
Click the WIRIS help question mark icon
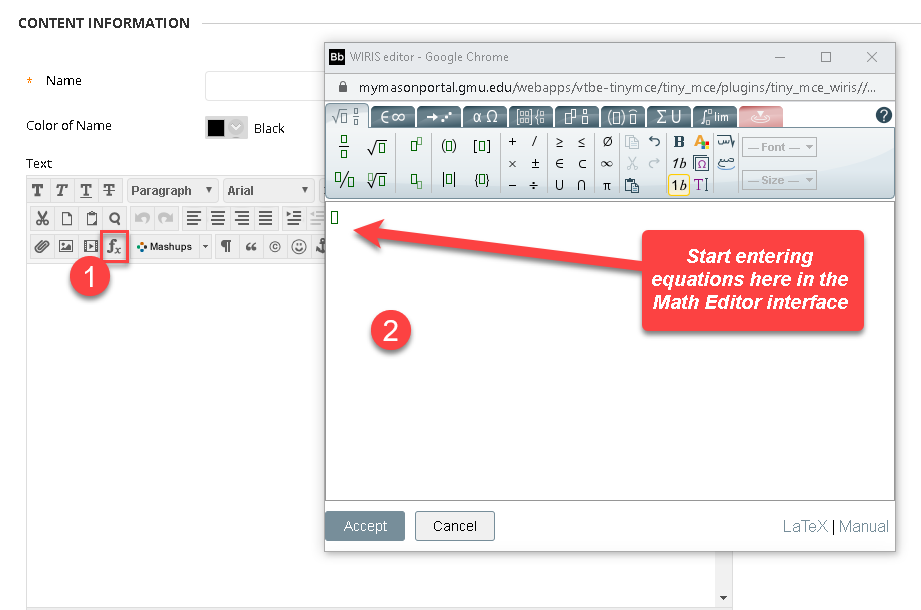point(884,114)
